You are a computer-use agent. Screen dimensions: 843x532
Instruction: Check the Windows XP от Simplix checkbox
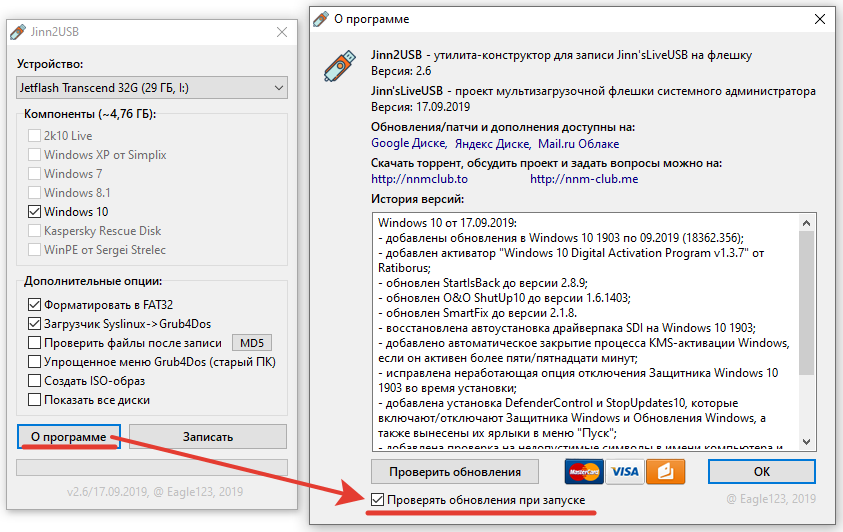[34, 155]
